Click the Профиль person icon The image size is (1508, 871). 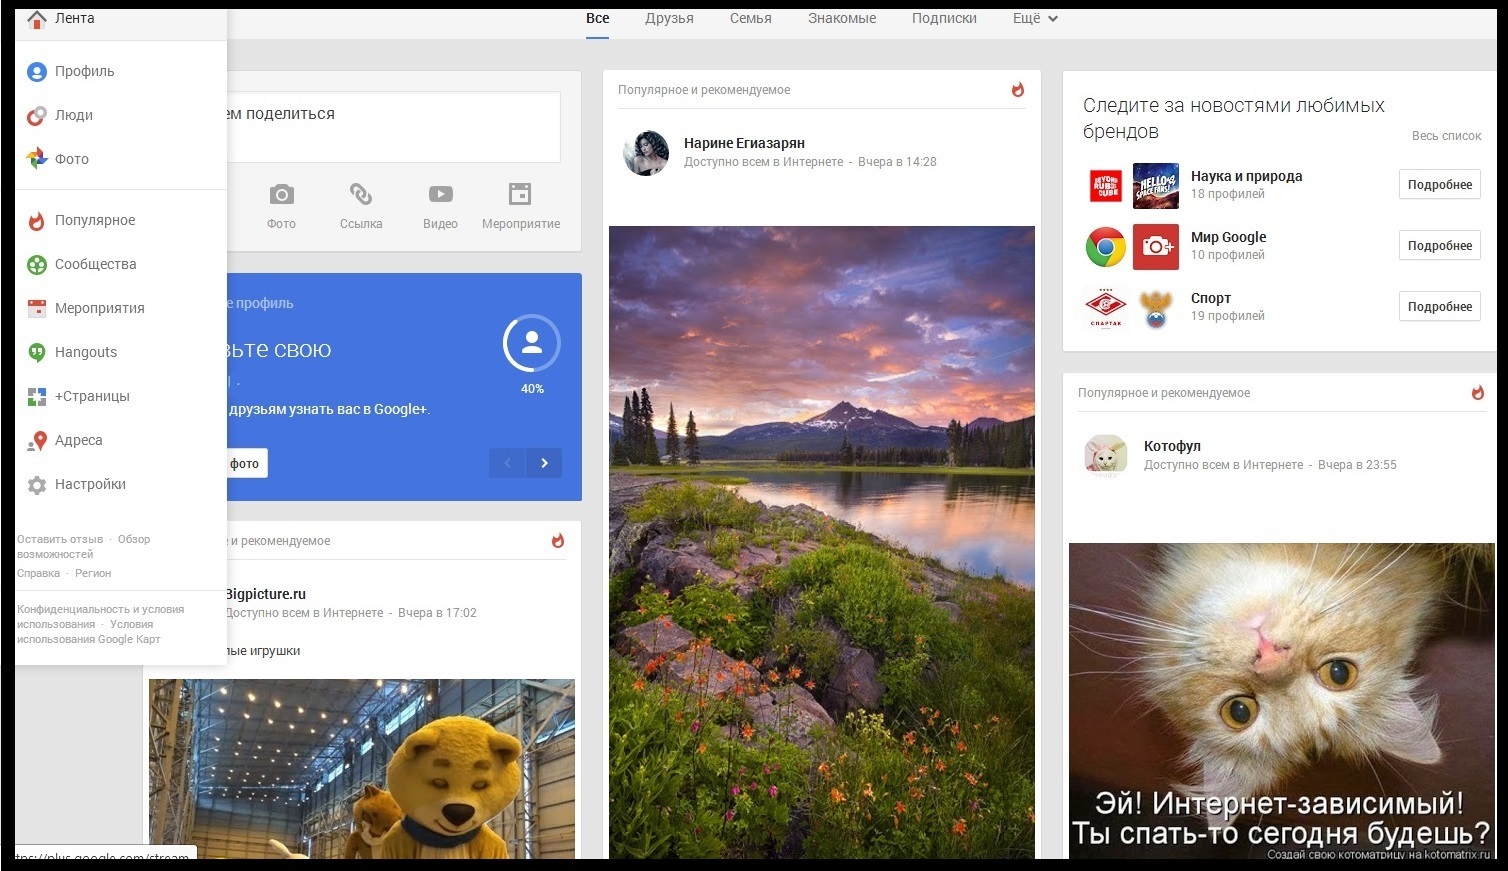pos(37,72)
